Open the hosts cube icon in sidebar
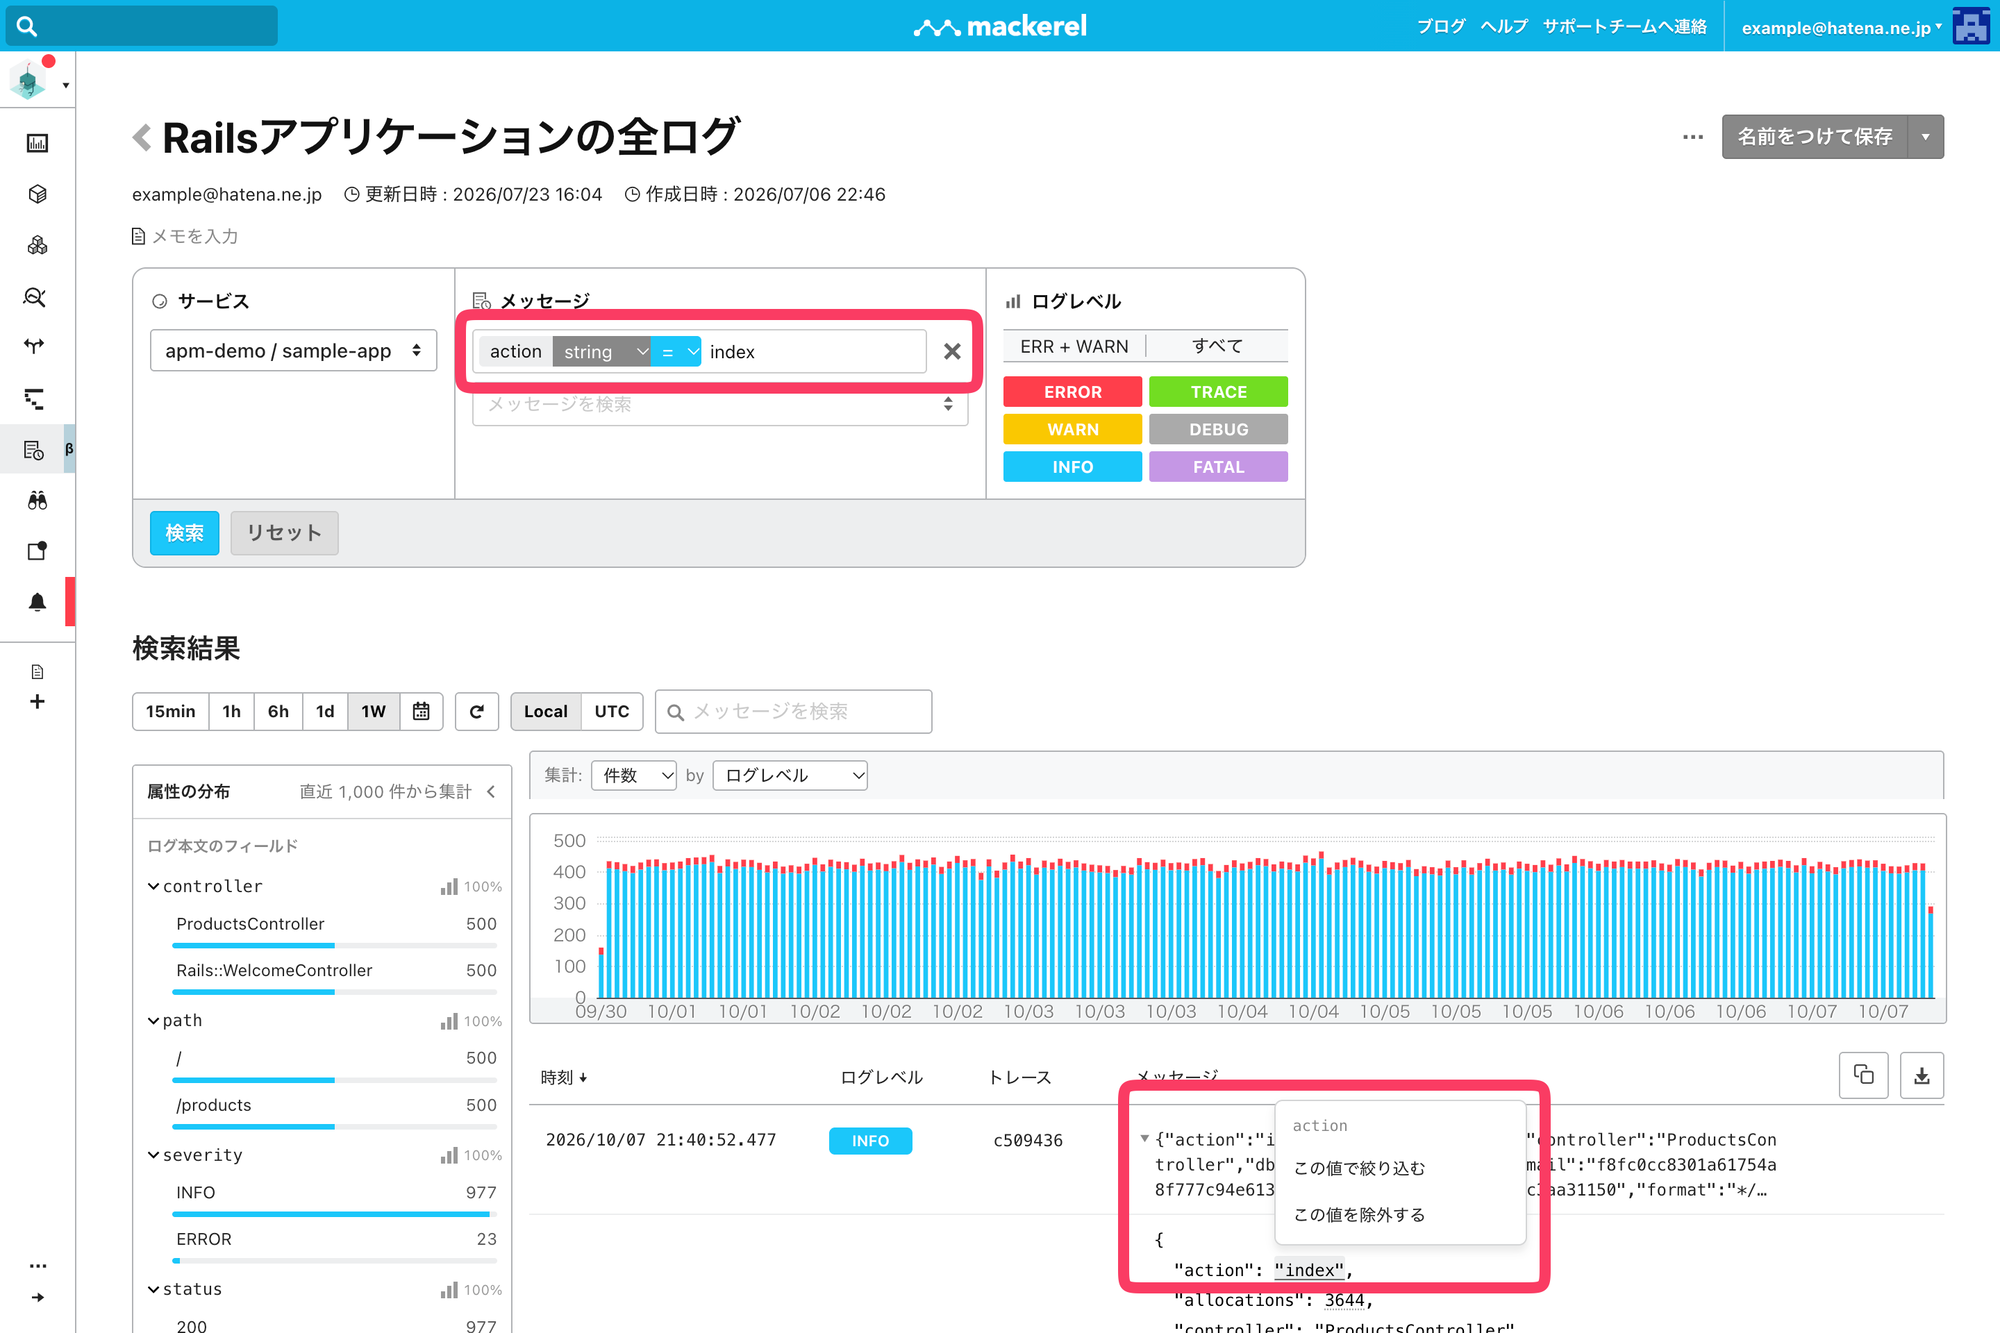The height and width of the screenshot is (1333, 2000). pos(37,194)
